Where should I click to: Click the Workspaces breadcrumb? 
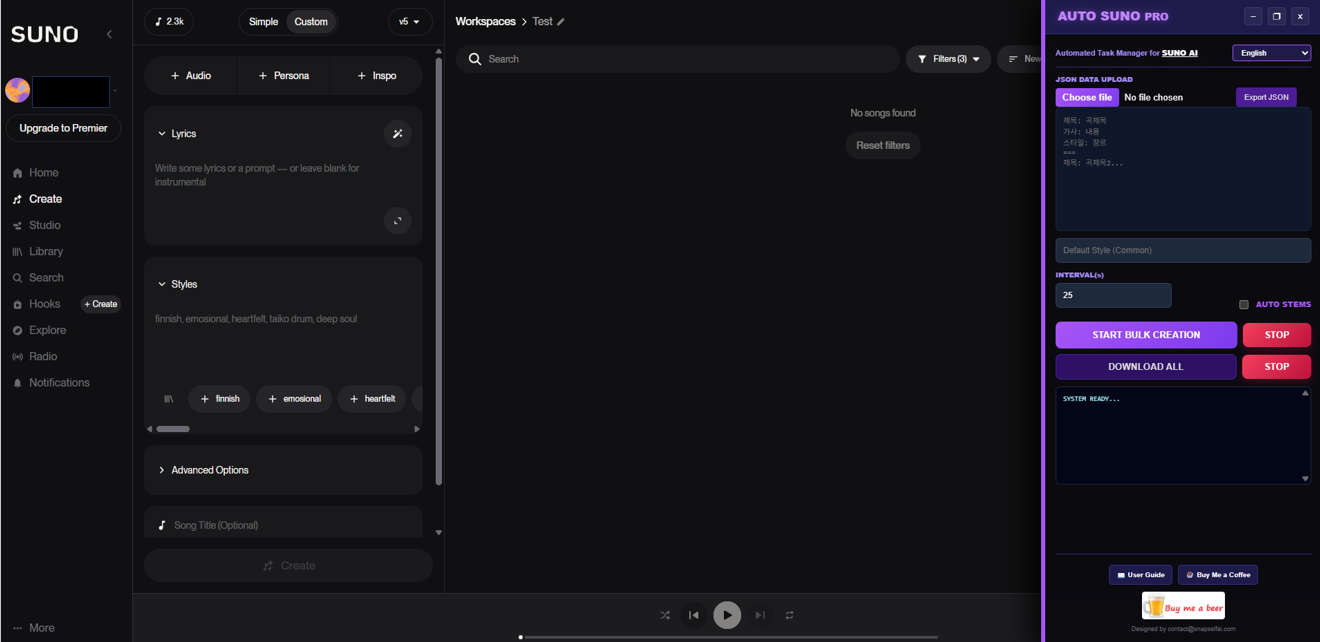(x=485, y=21)
